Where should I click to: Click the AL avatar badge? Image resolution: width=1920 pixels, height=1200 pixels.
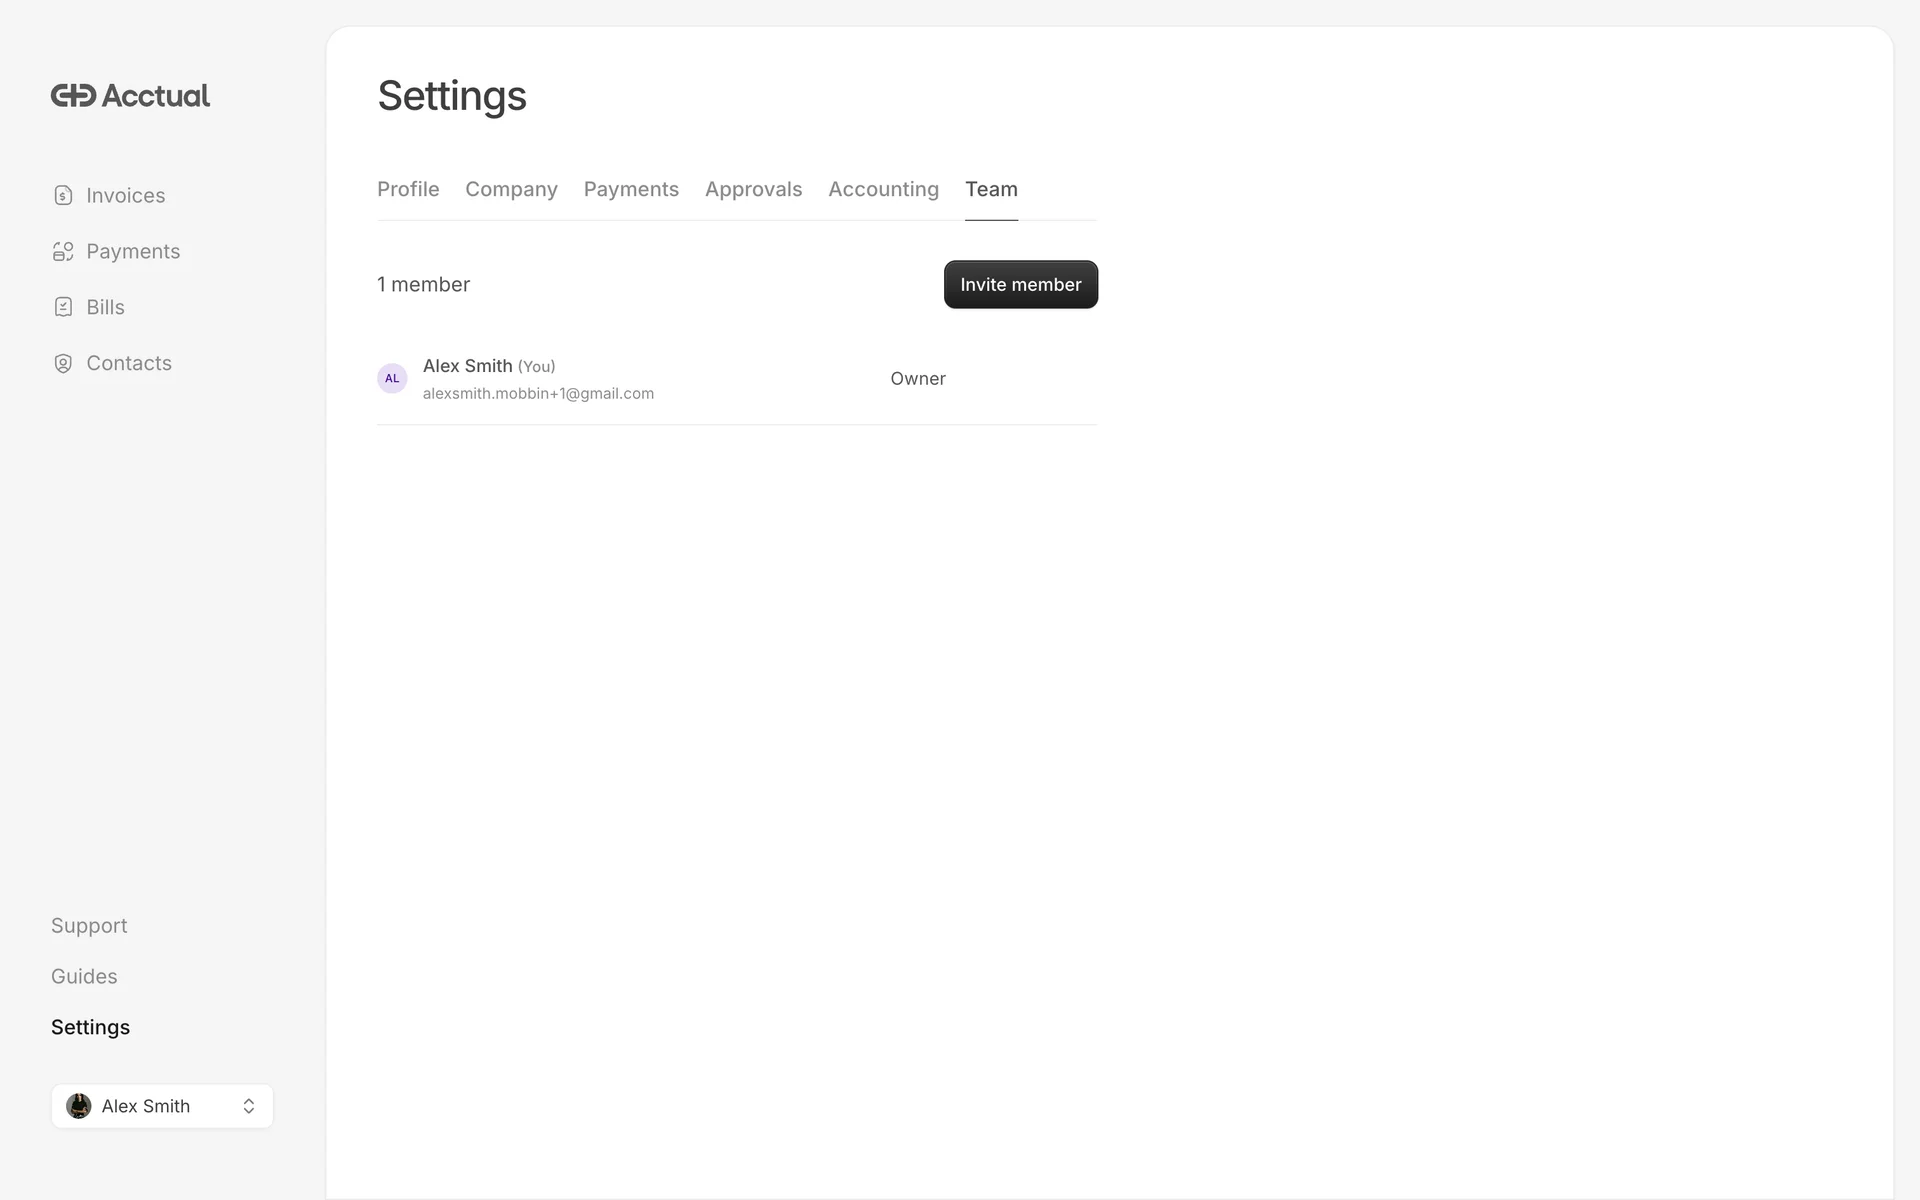coord(392,378)
